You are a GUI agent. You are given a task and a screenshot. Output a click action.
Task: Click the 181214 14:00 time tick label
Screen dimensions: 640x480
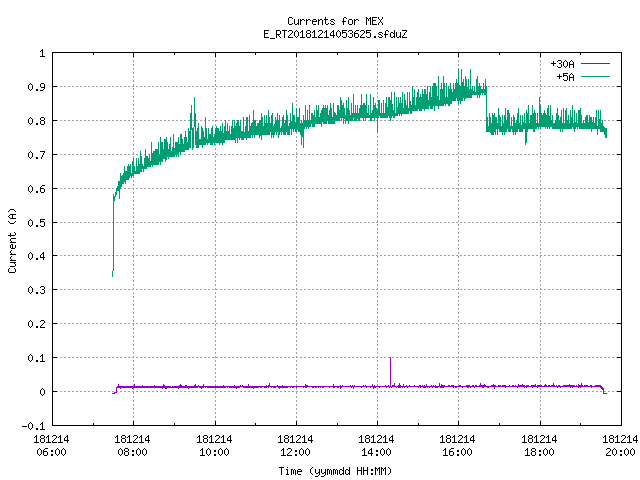pyautogui.click(x=376, y=445)
